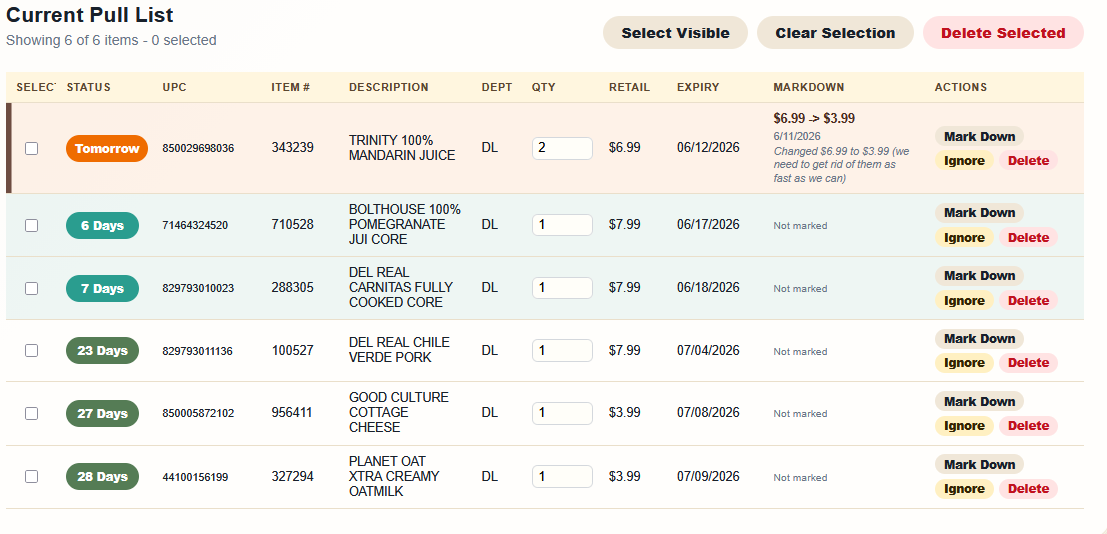Delete the Chile Verde Pork row

click(x=1028, y=362)
